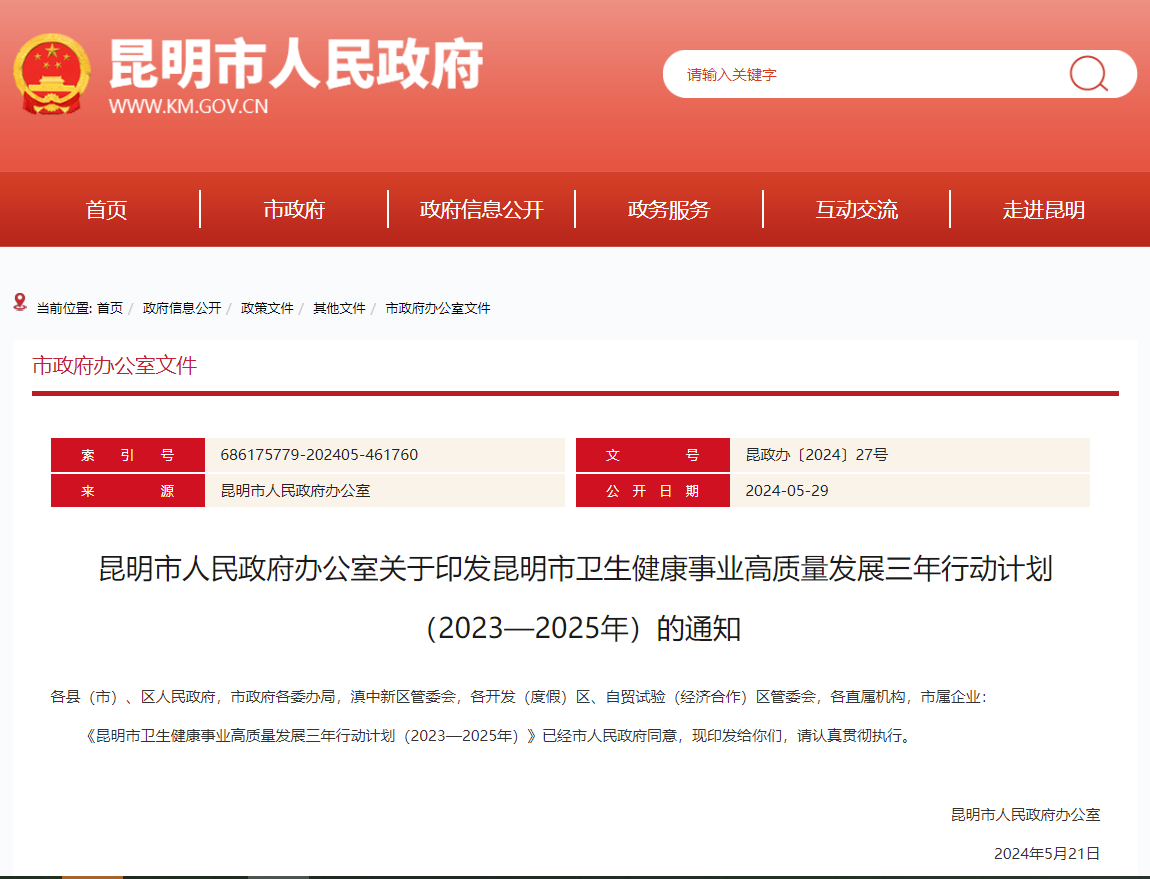This screenshot has width=1150, height=879.
Task: Click the 昆明市人民政府 site title text
Action: tap(296, 64)
